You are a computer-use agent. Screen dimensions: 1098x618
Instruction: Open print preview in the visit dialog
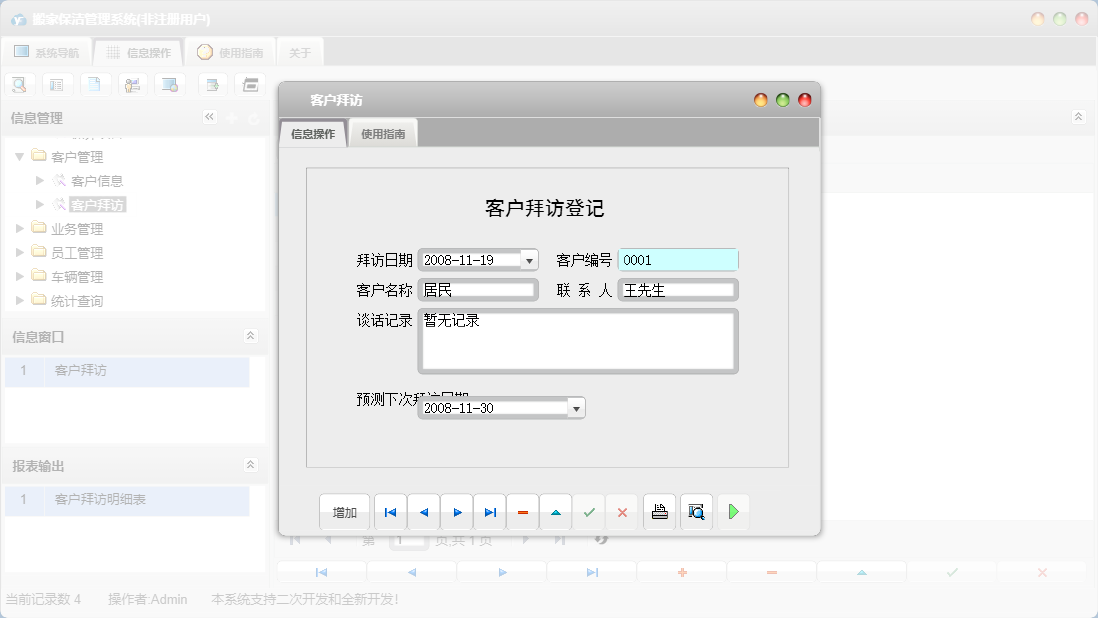696,512
